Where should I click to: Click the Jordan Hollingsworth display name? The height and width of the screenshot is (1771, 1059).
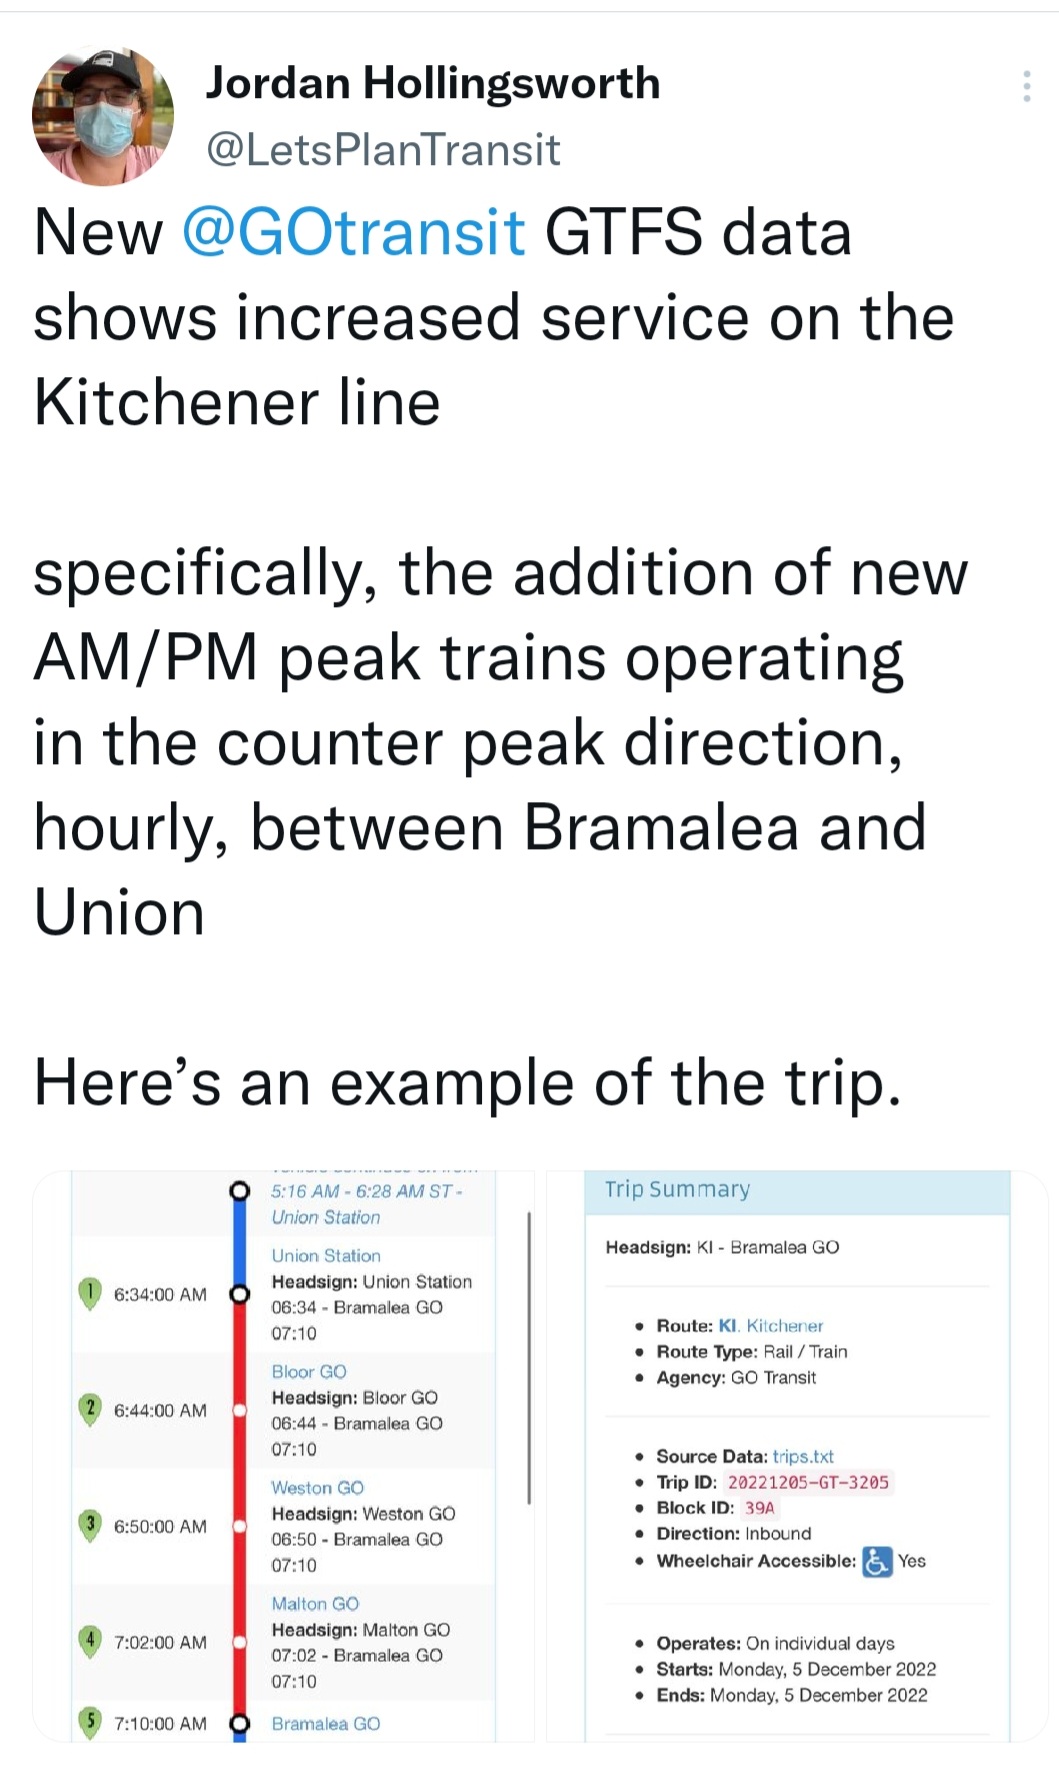tap(432, 83)
